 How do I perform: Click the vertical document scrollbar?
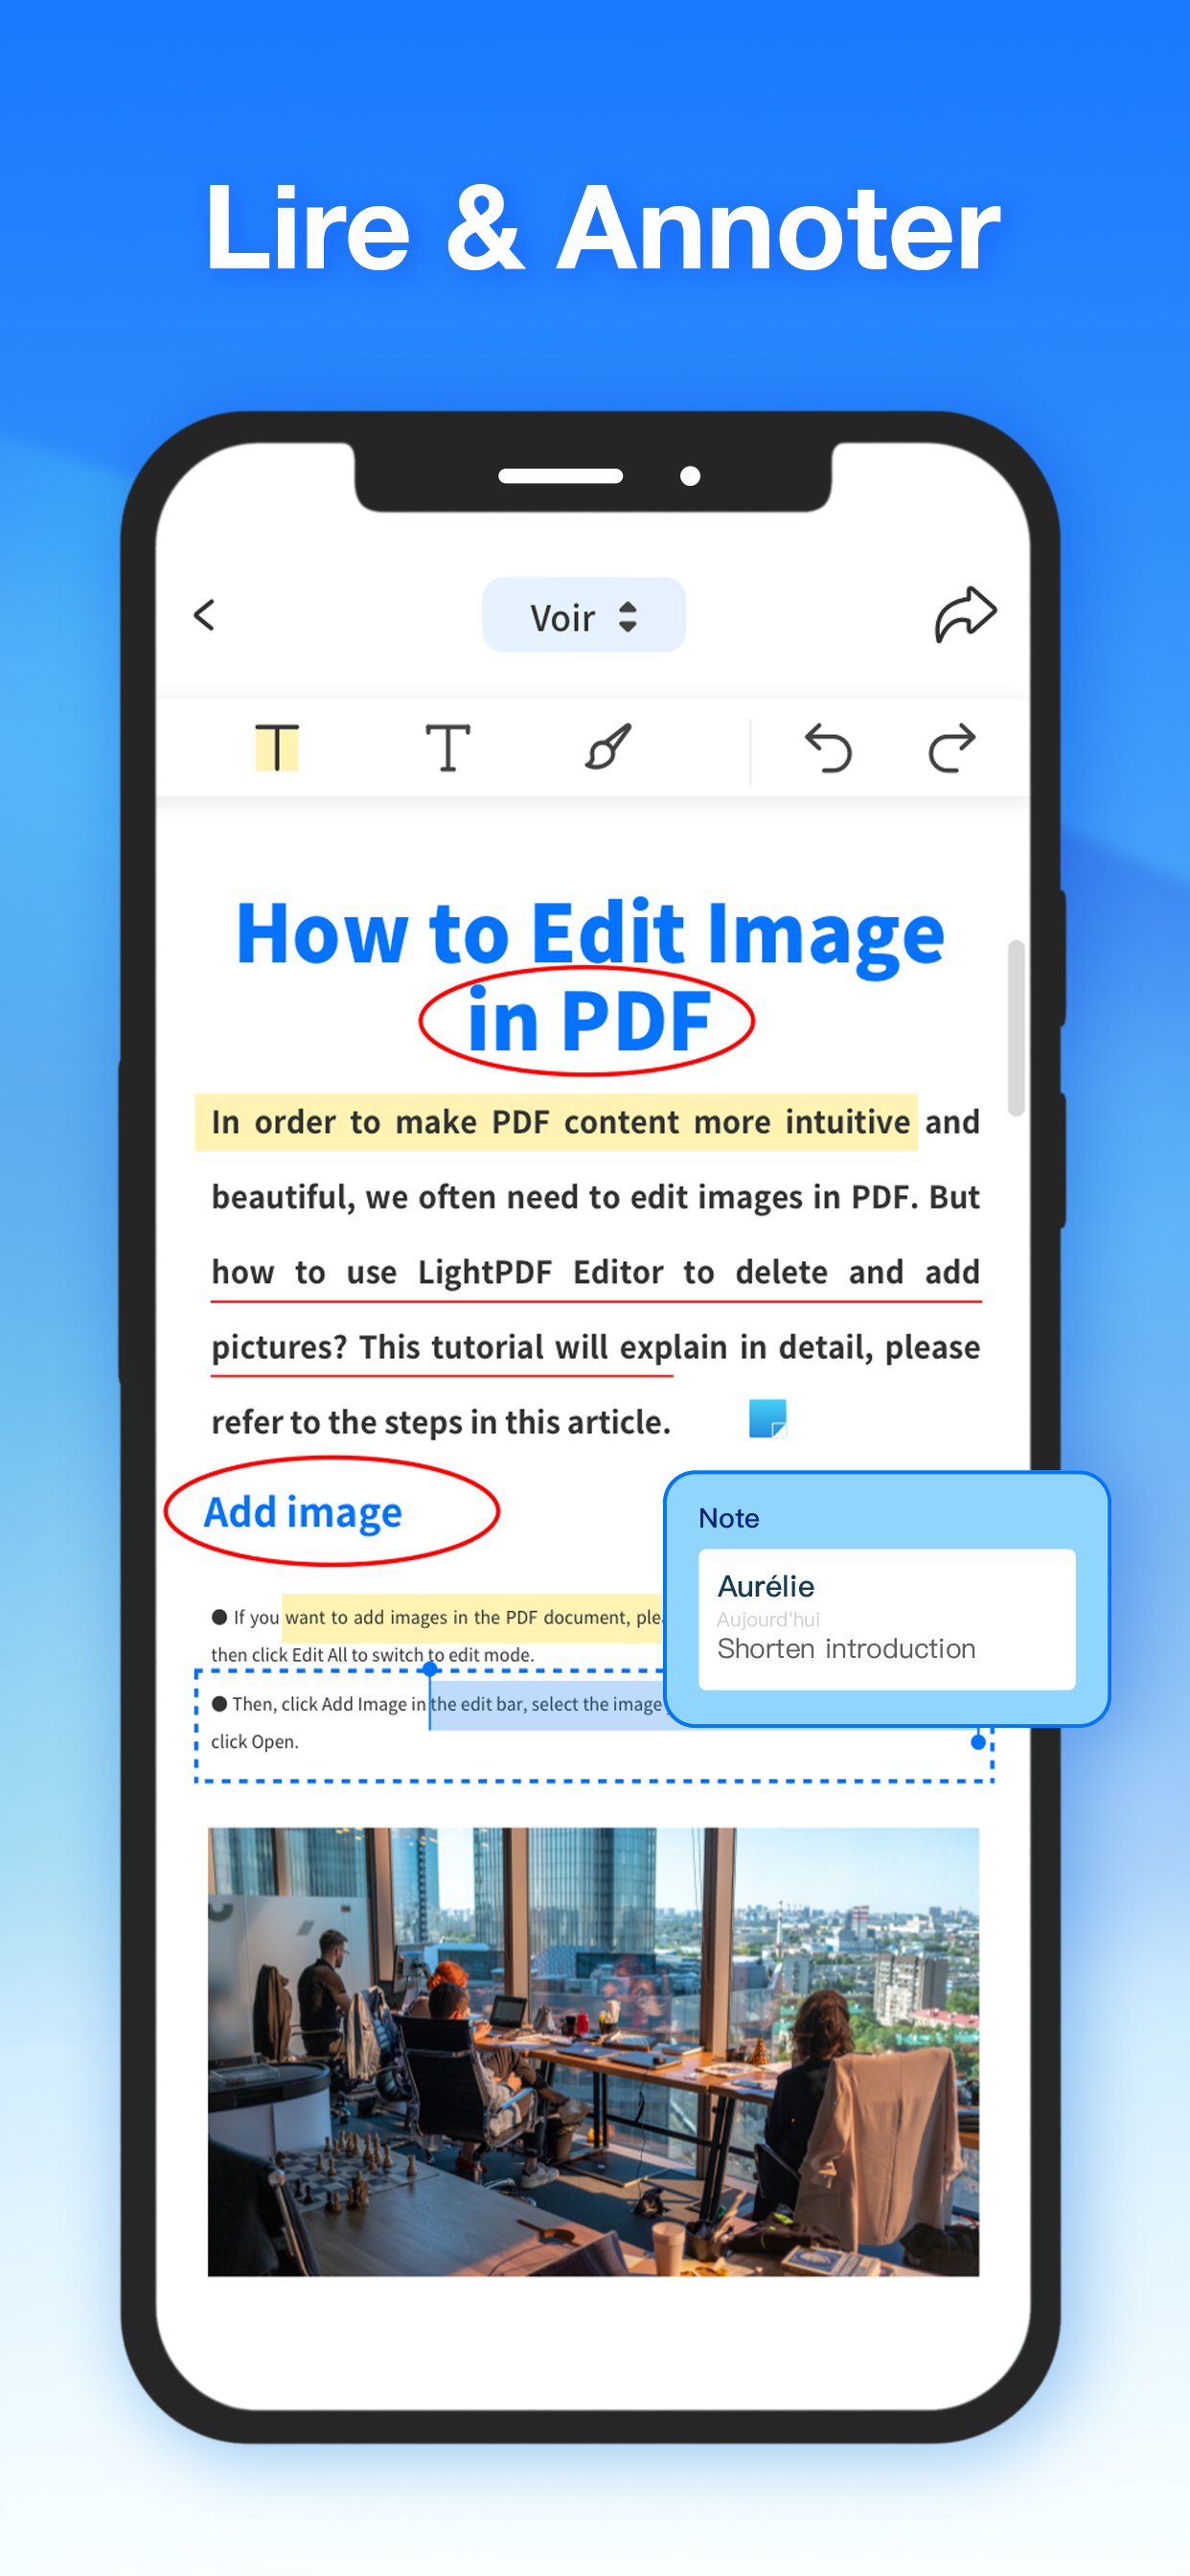coord(1016,1027)
